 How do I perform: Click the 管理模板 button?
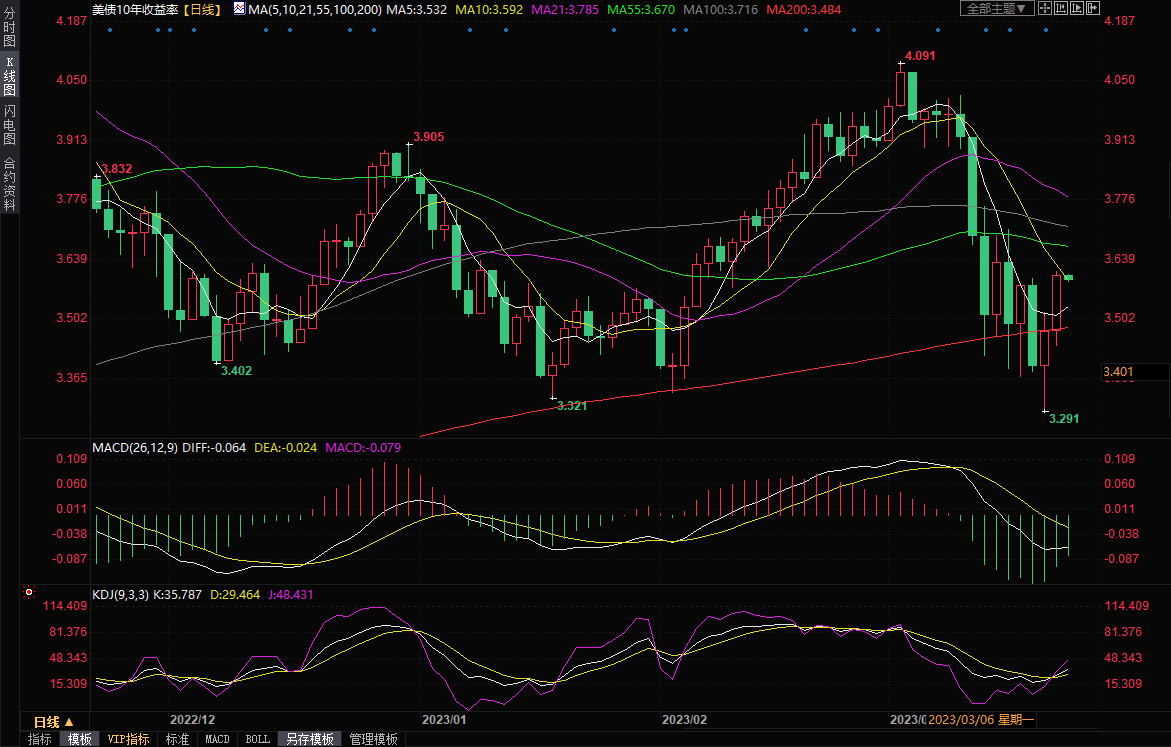tap(373, 739)
